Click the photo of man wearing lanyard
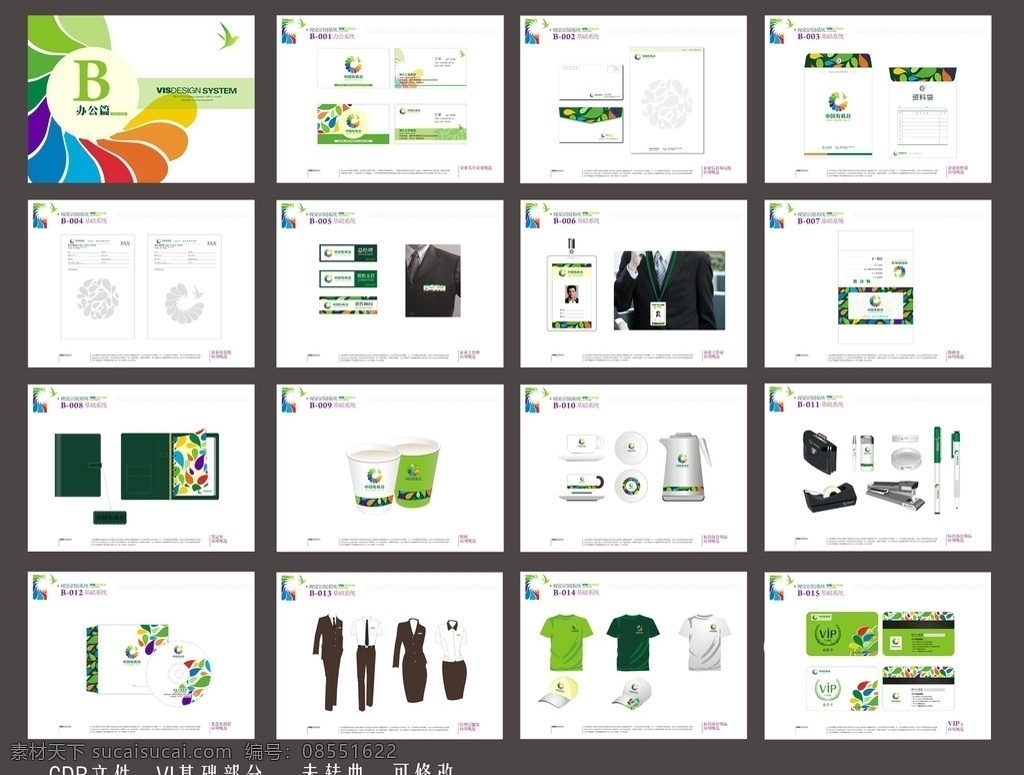The height and width of the screenshot is (775, 1024). click(669, 291)
